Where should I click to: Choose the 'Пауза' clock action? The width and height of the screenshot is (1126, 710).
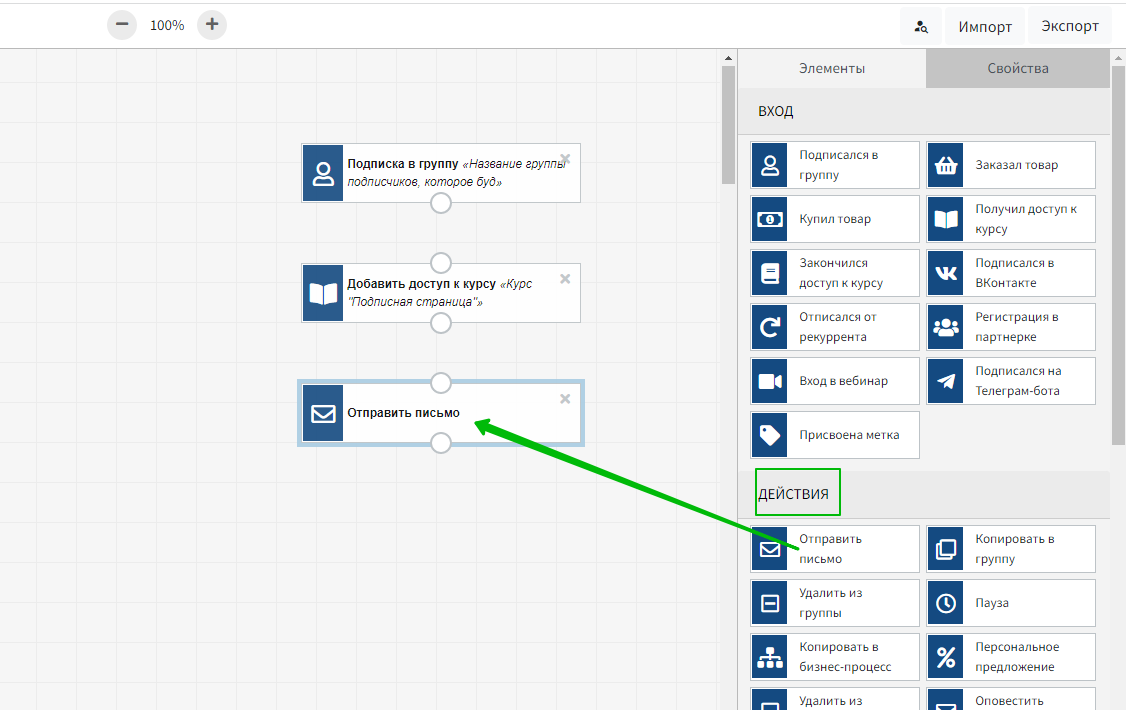1011,603
